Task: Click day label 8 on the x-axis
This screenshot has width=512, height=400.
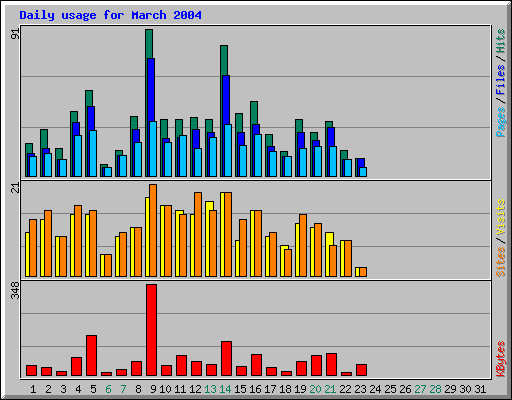Action: pyautogui.click(x=138, y=389)
